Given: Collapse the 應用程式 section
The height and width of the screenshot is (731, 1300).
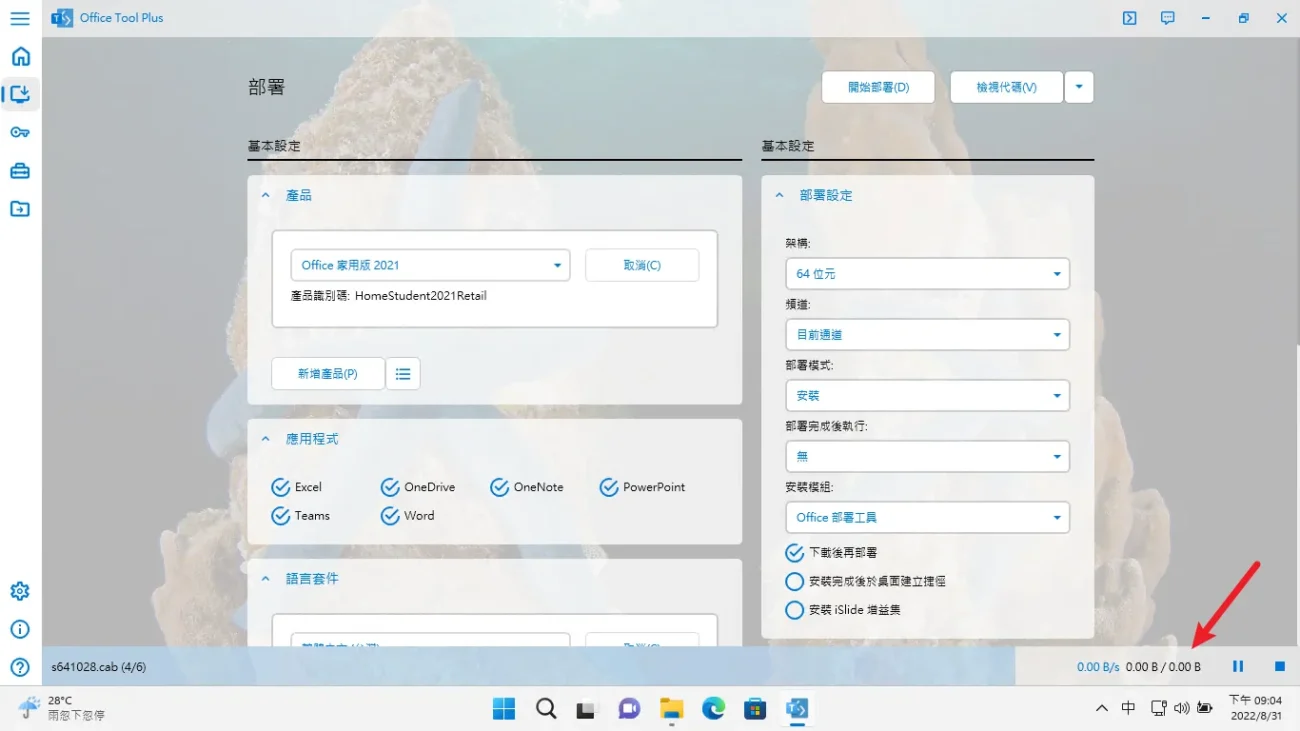Looking at the screenshot, I should pos(265,438).
